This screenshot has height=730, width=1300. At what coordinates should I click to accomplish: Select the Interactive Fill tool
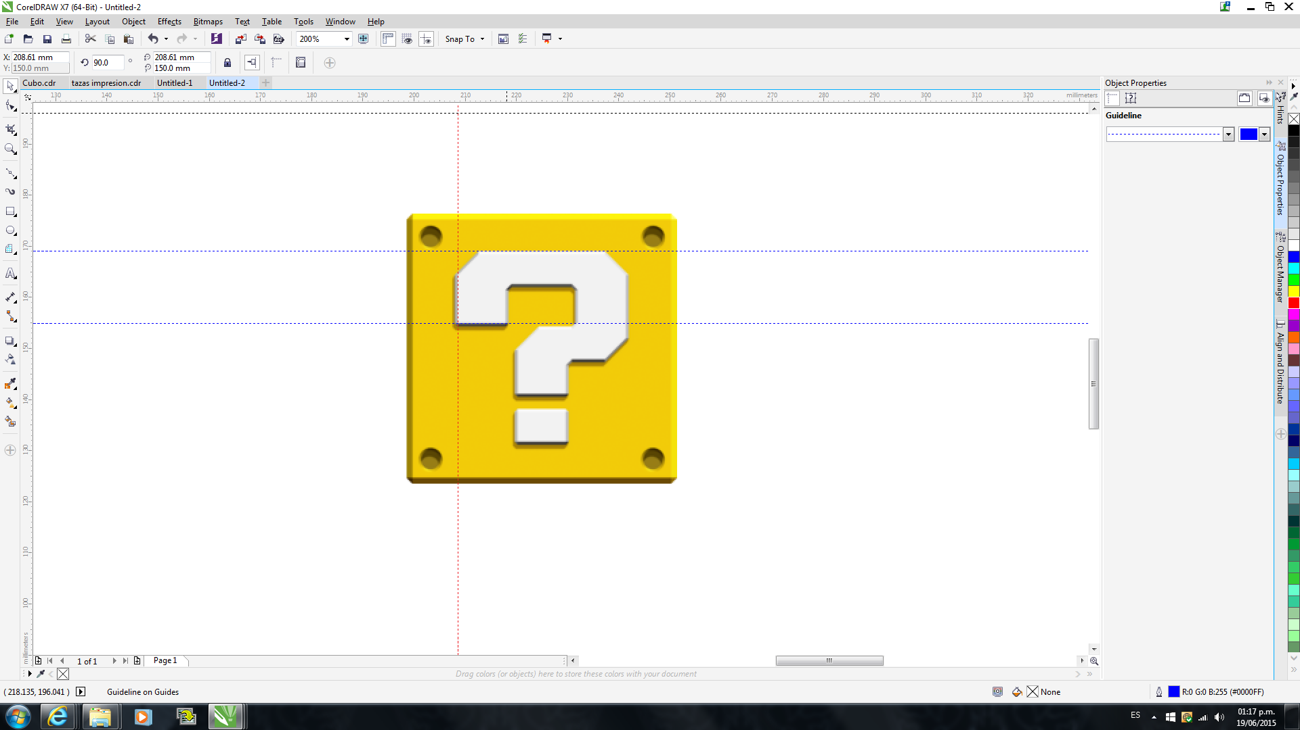tap(11, 403)
